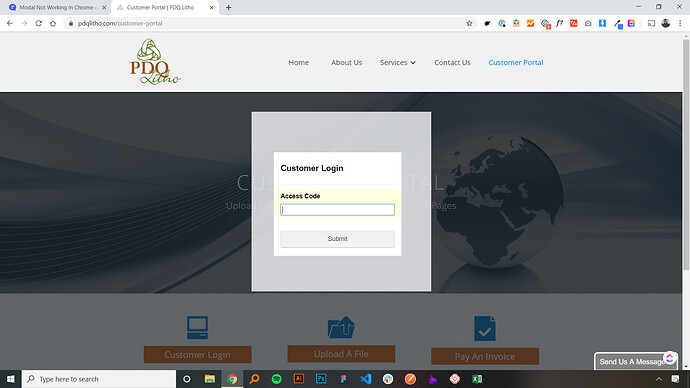Show hidden system tray icons chevron
This screenshot has width=690, height=388.
coord(659,379)
